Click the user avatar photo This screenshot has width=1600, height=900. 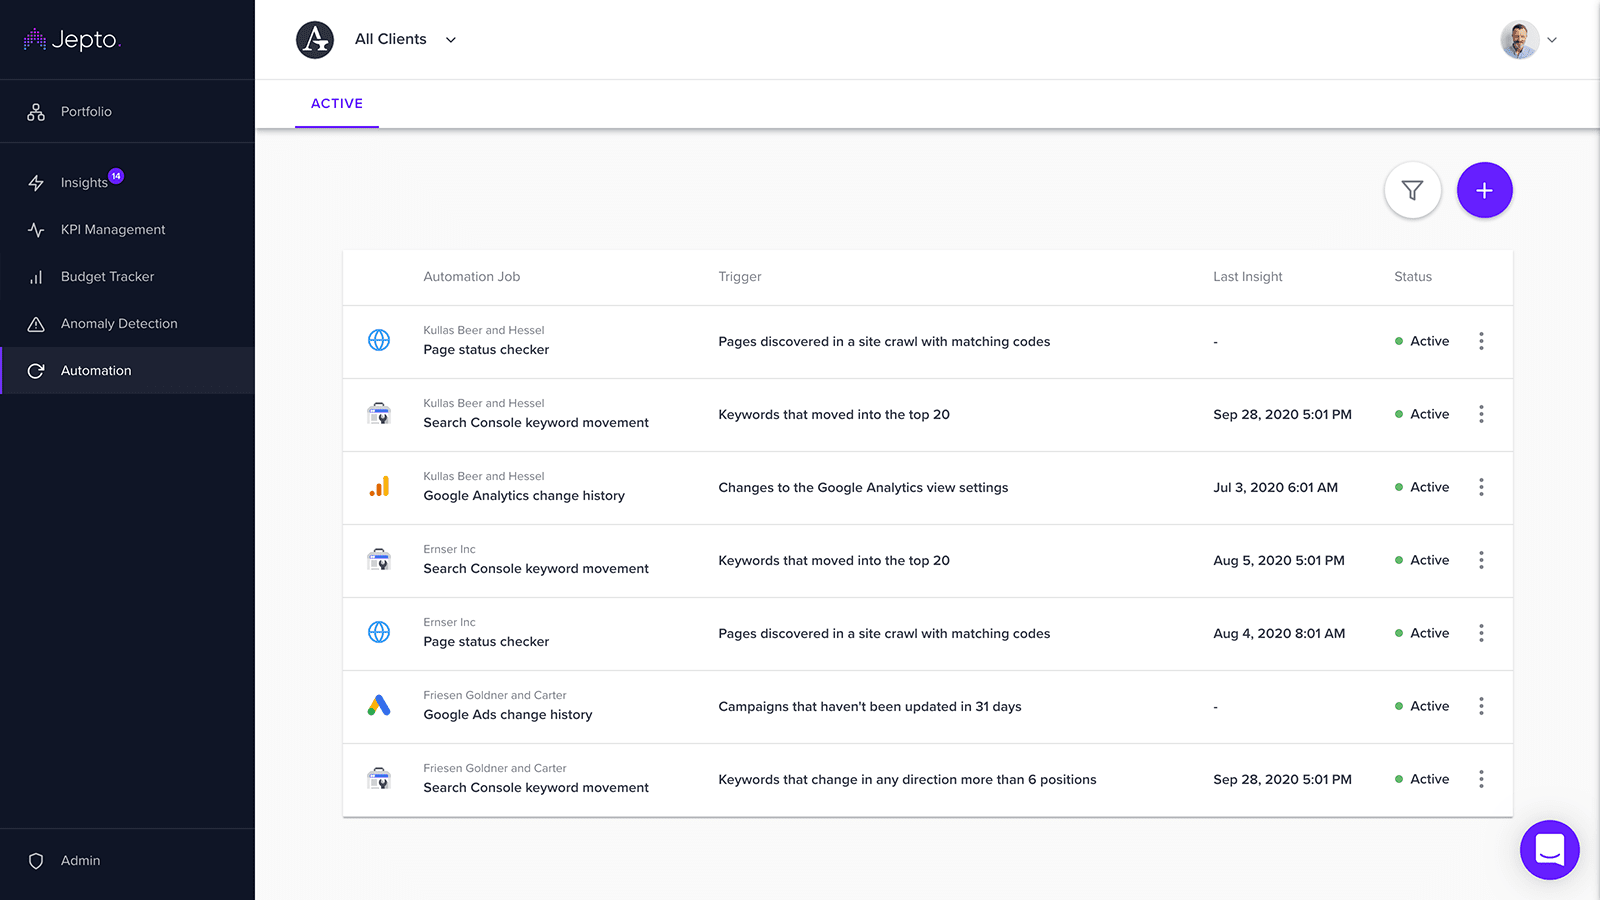click(x=1519, y=40)
